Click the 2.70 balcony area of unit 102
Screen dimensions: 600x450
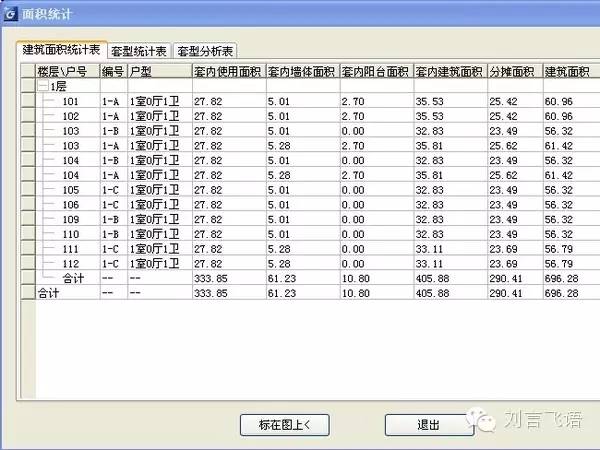pyautogui.click(x=353, y=116)
